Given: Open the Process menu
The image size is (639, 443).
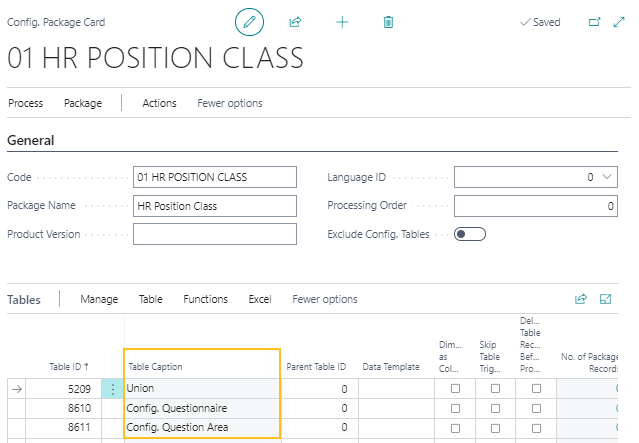Looking at the screenshot, I should [25, 103].
